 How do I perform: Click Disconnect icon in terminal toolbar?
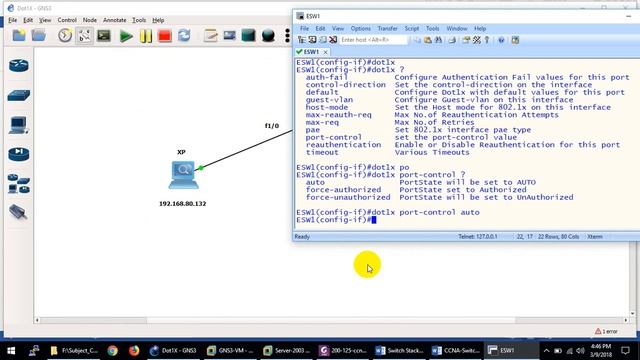(x=333, y=40)
